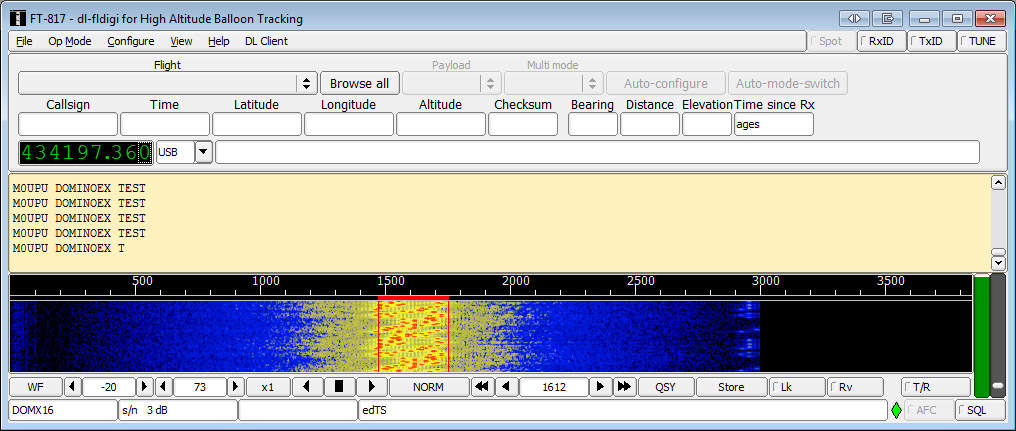Viewport: 1016px width, 431px height.
Task: Open the USB mode dropdown arrow
Action: tap(204, 153)
